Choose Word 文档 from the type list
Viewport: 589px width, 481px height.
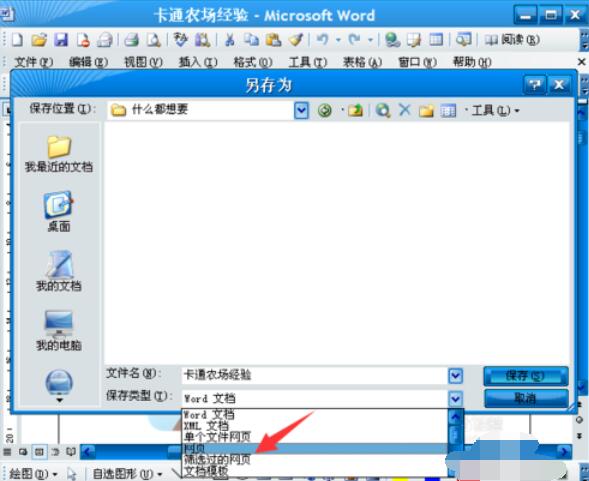(x=315, y=415)
